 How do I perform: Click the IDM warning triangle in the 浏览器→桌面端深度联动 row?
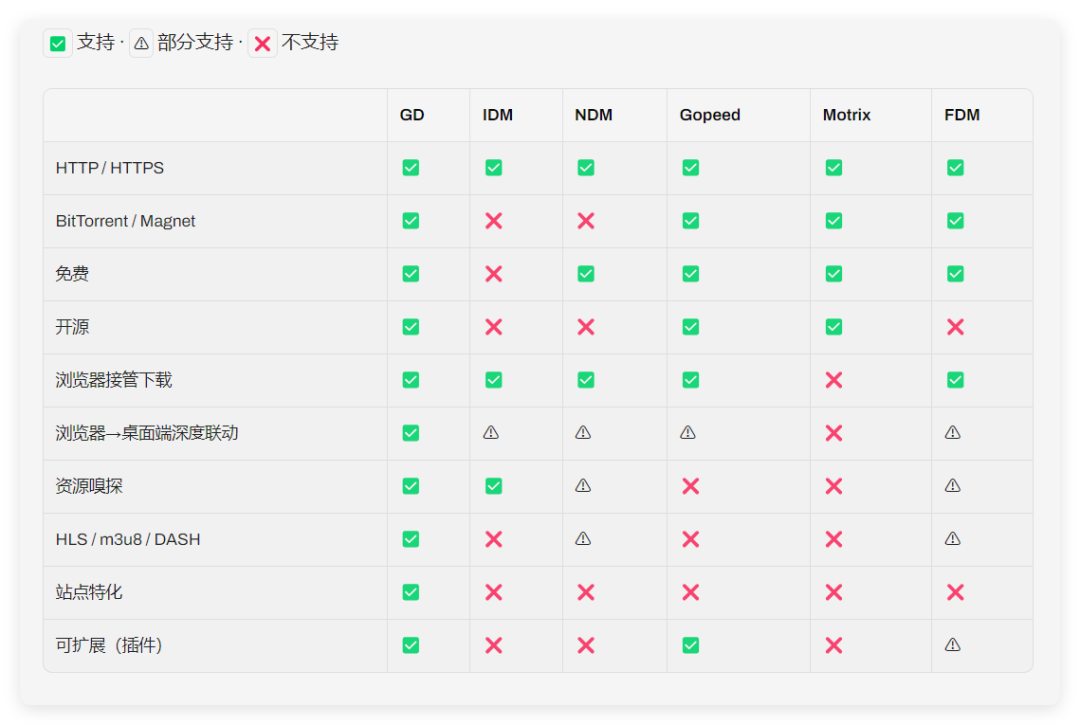[x=491, y=432]
